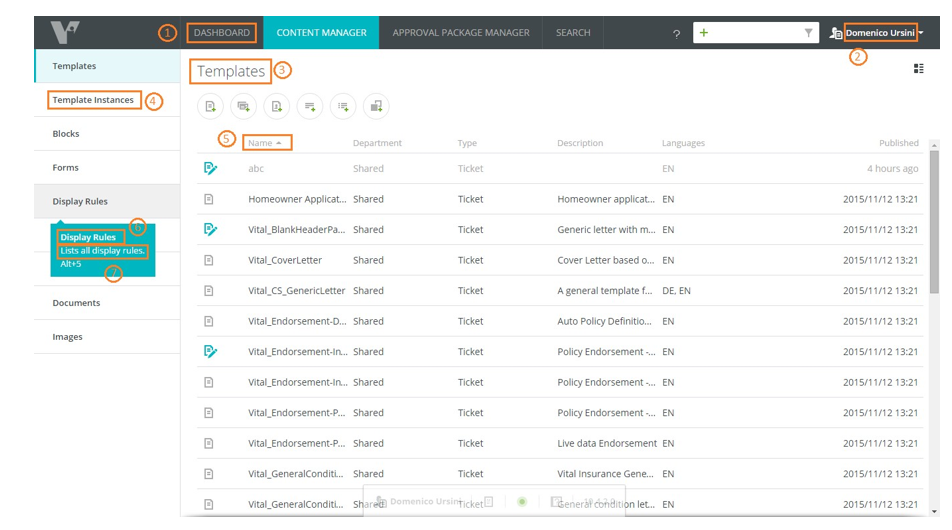The width and height of the screenshot is (952, 530).
Task: Sort by Type column header
Action: [x=467, y=143]
